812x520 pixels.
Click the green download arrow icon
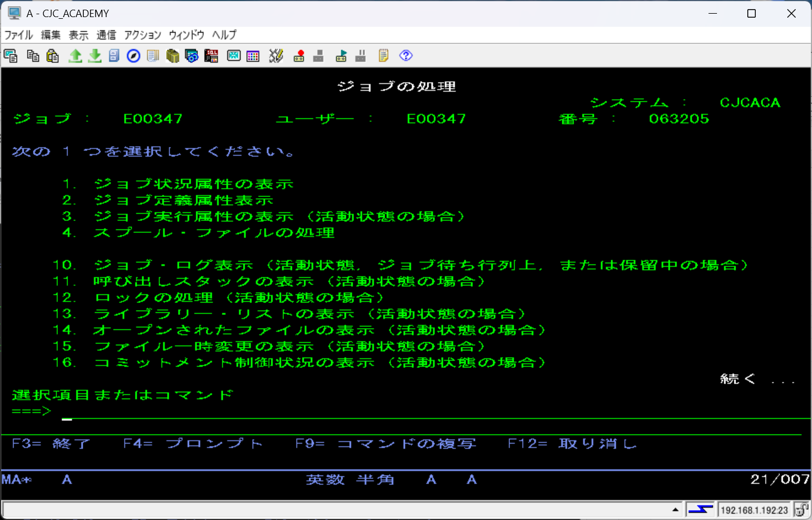coord(95,55)
